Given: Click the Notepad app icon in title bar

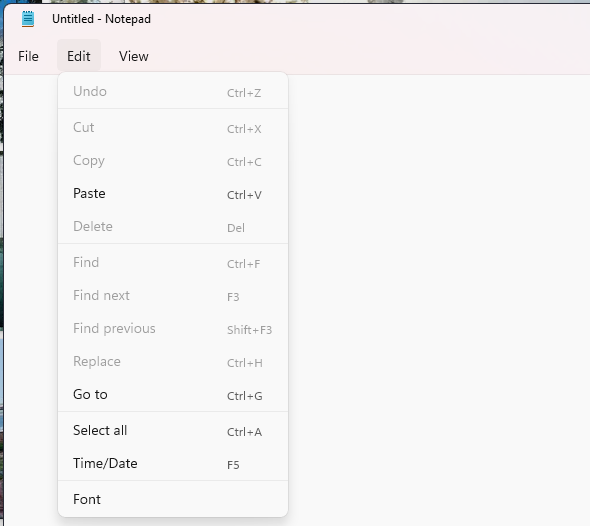Looking at the screenshot, I should [28, 19].
